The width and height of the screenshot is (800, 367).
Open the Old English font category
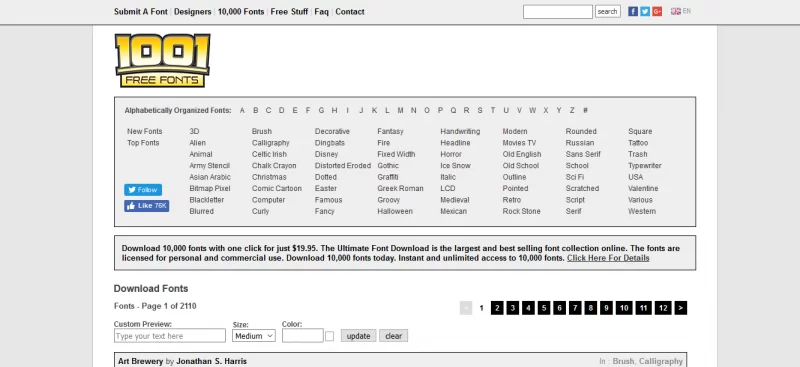[x=522, y=154]
